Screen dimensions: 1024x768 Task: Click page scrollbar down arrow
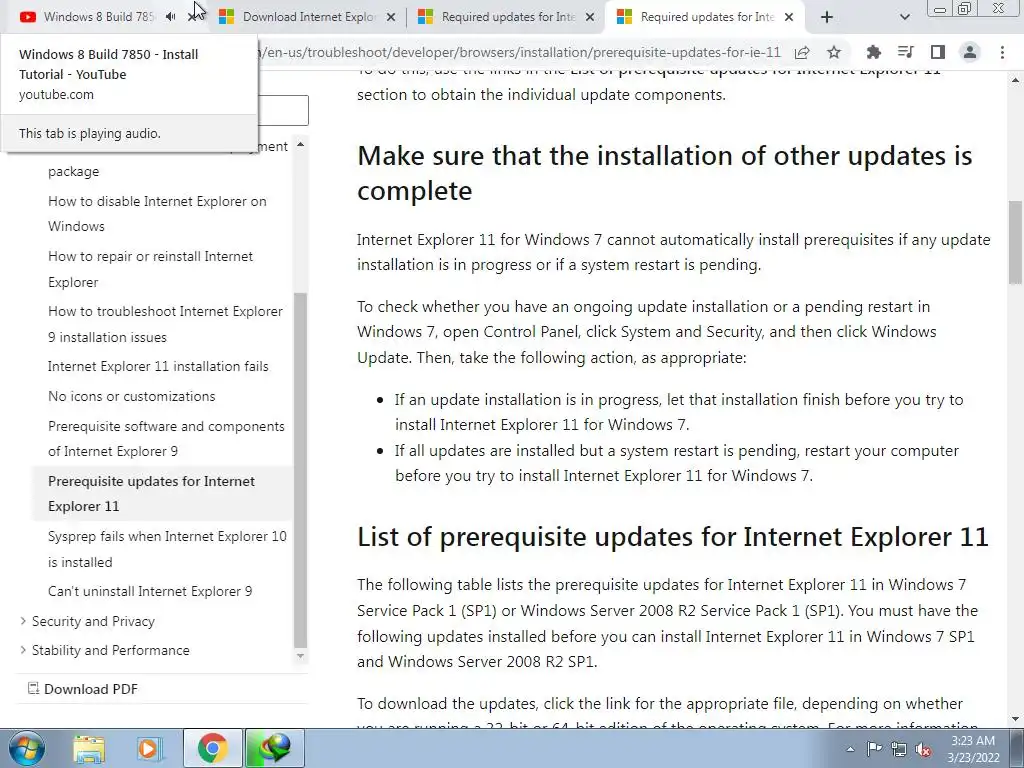tap(1016, 719)
